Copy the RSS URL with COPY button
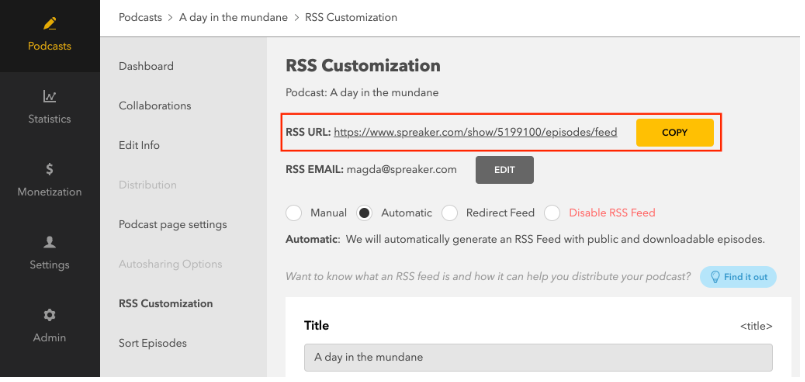Viewport: 805px width, 382px height. [x=675, y=132]
